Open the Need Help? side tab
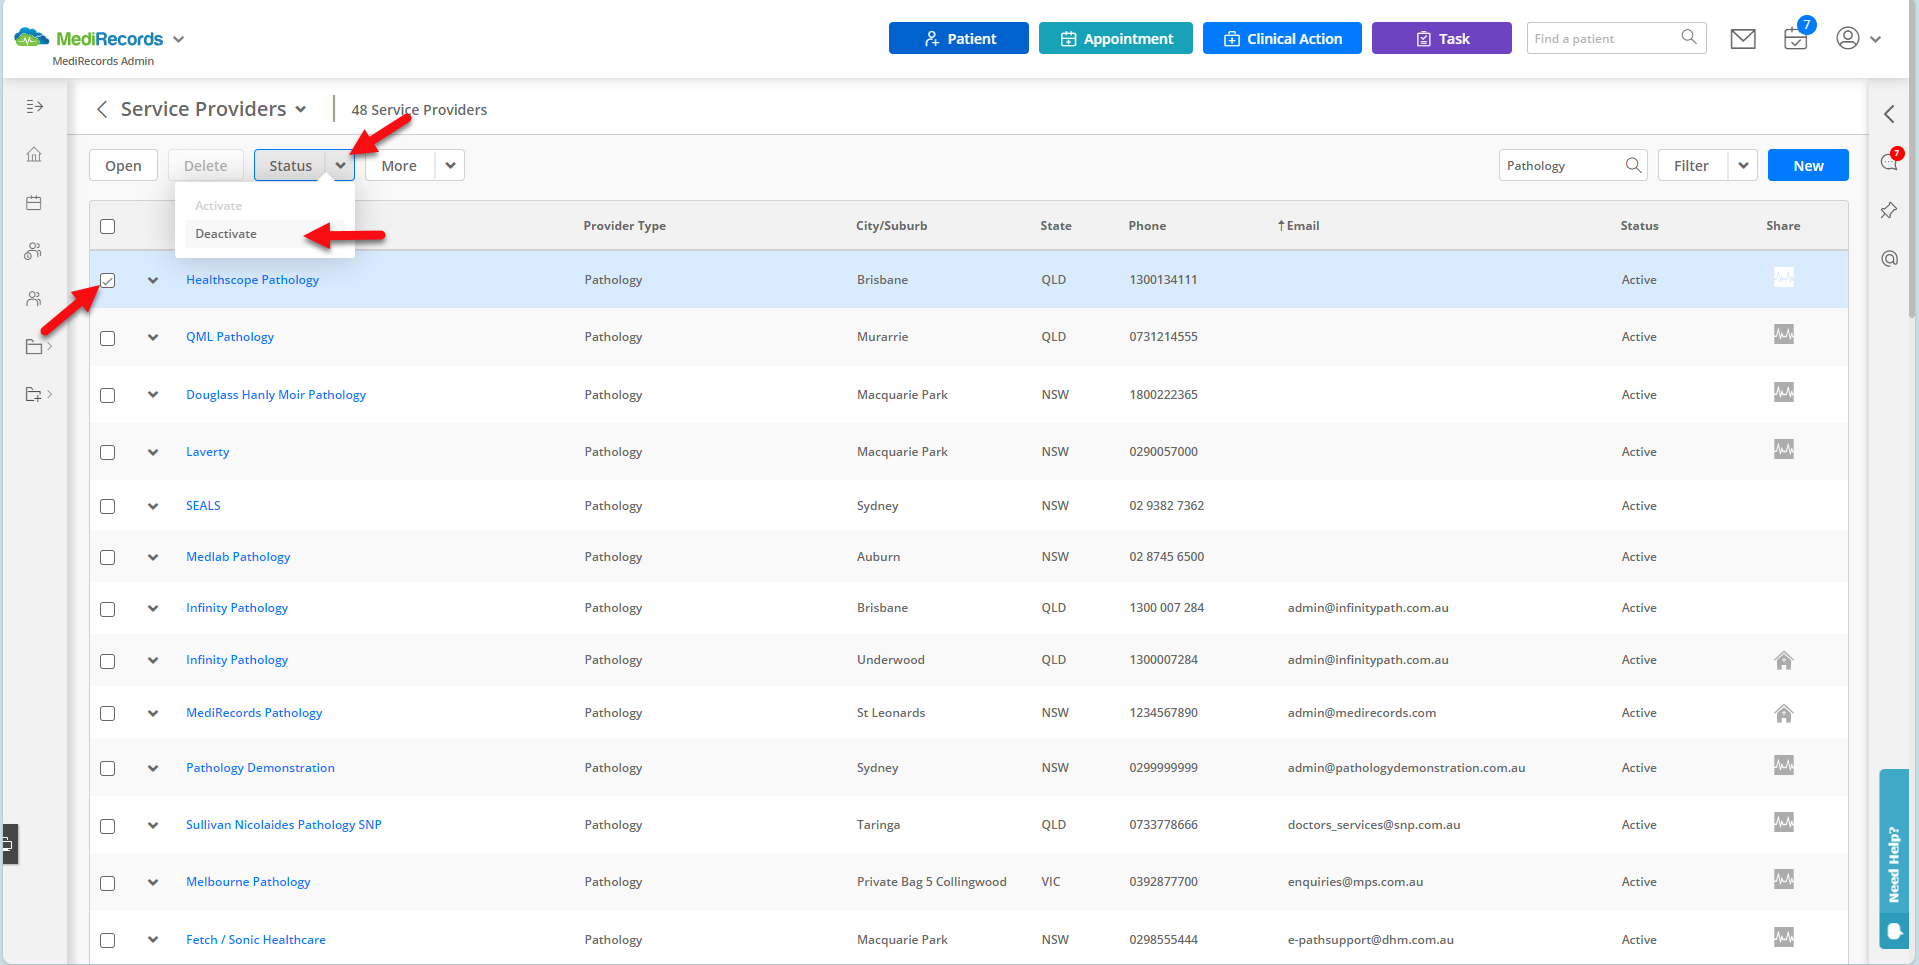The height and width of the screenshot is (965, 1919). 1894,858
